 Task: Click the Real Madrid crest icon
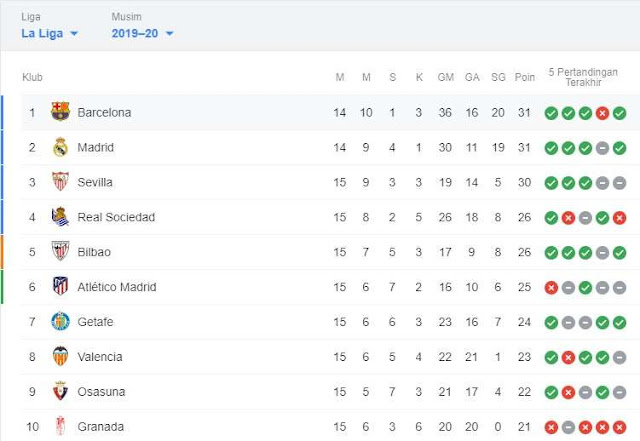60,147
